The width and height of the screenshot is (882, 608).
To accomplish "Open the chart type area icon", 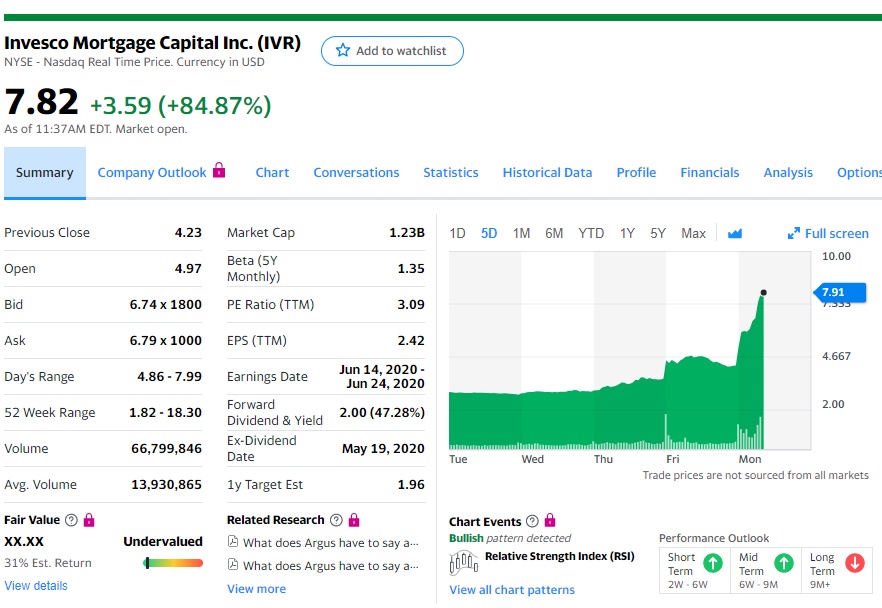I will pos(735,233).
